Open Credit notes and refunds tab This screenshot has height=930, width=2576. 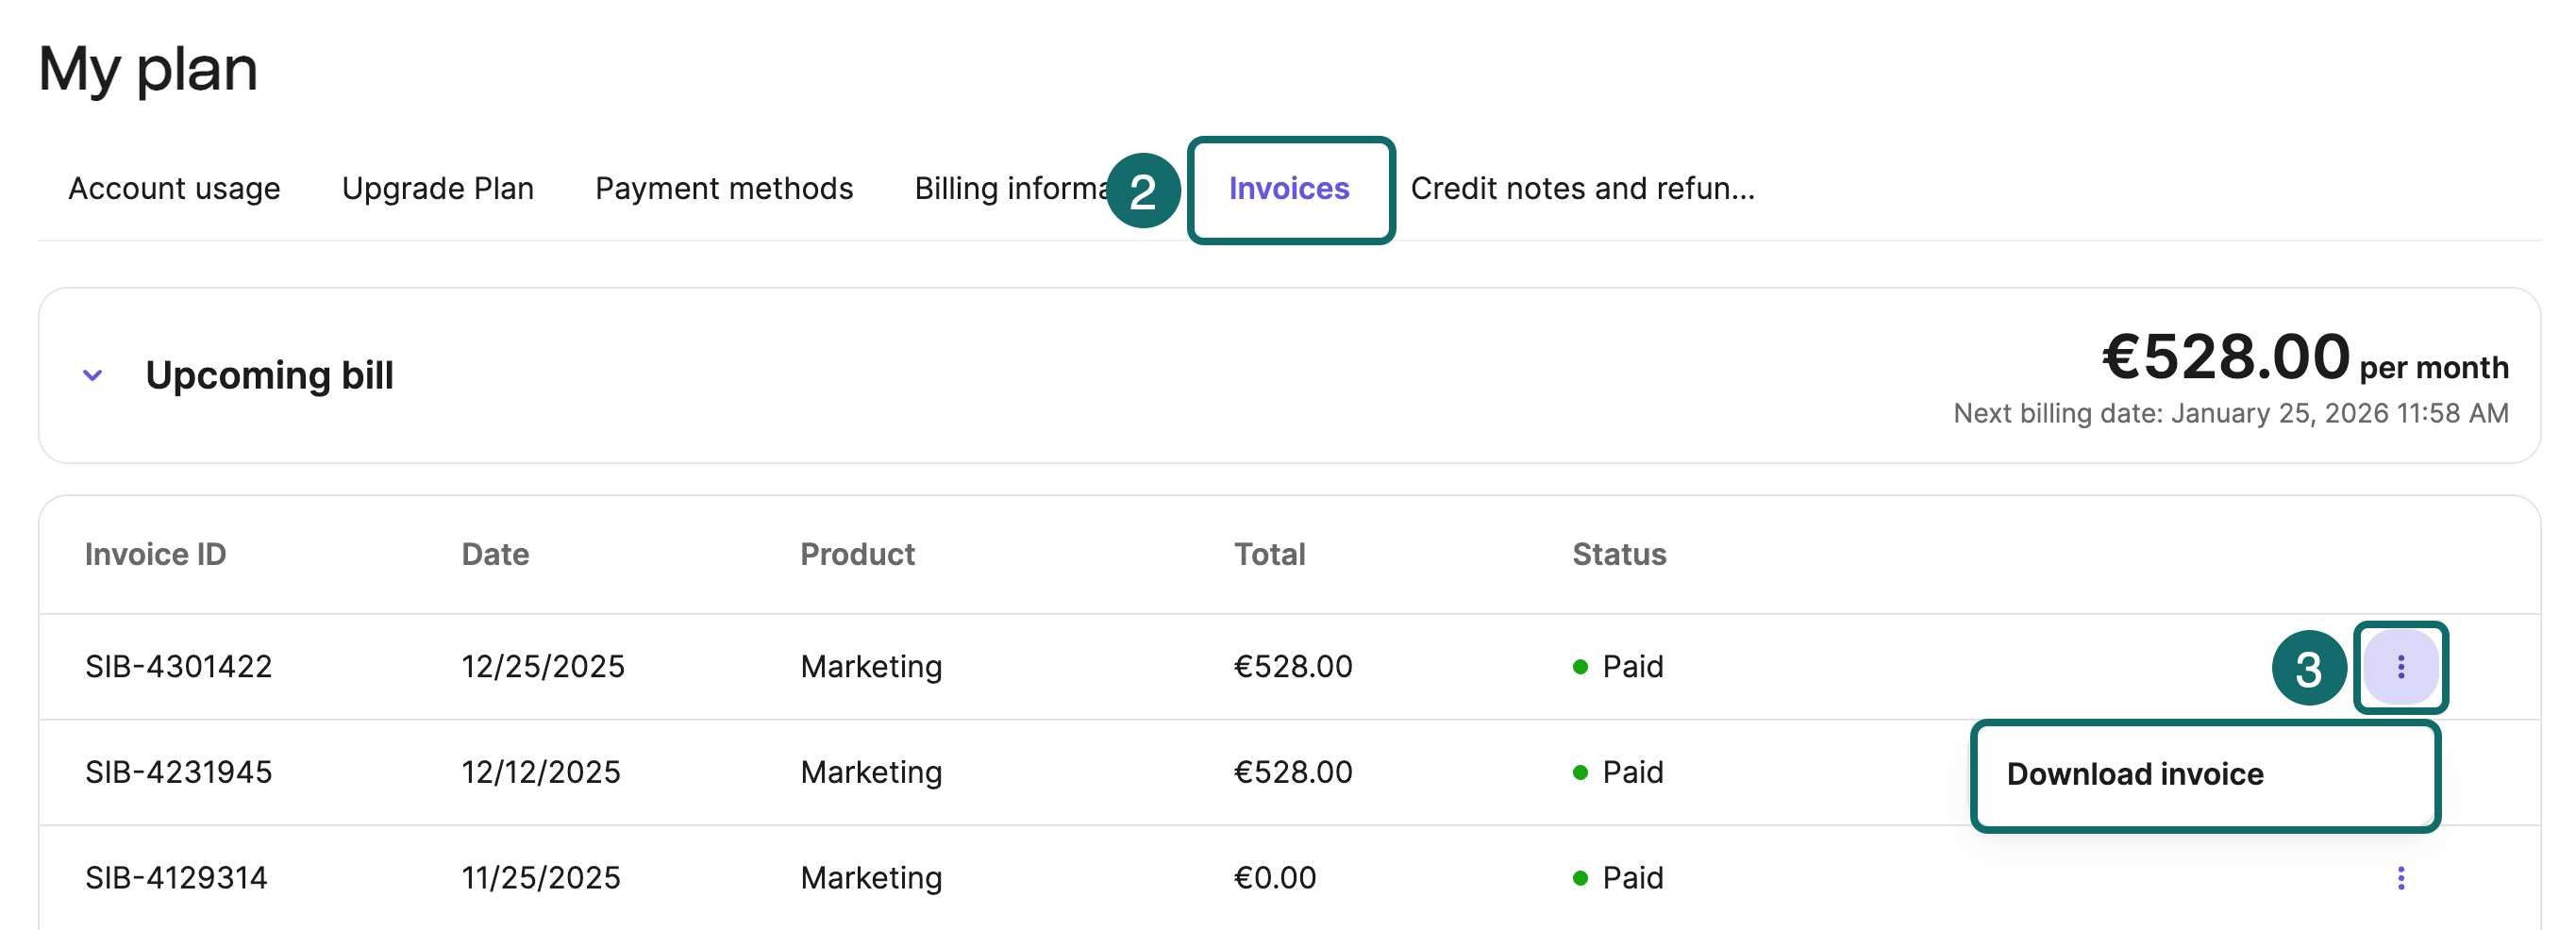[1582, 188]
